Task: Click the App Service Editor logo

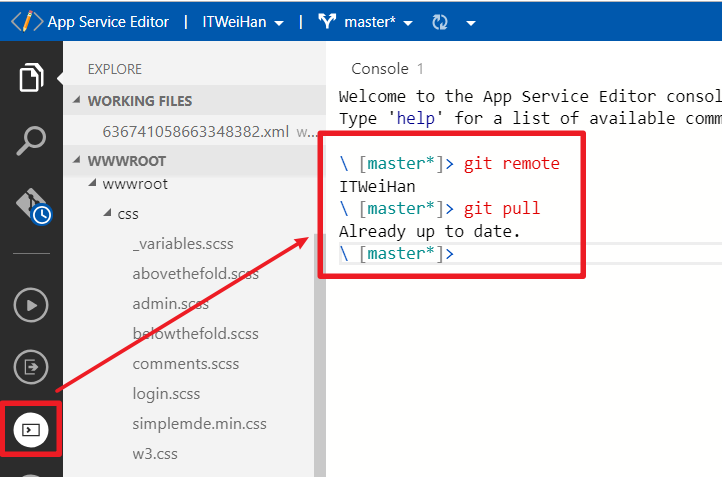Action: tap(27, 21)
